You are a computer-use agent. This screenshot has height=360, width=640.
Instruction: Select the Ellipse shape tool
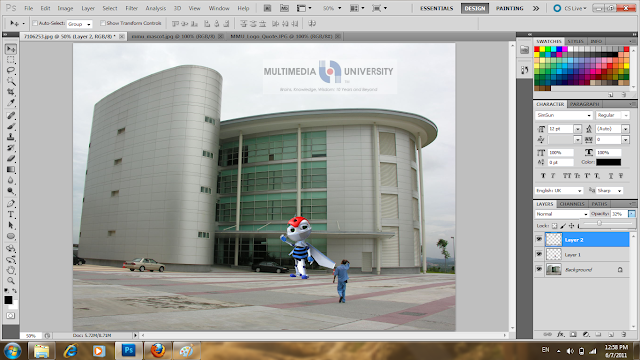point(11,236)
